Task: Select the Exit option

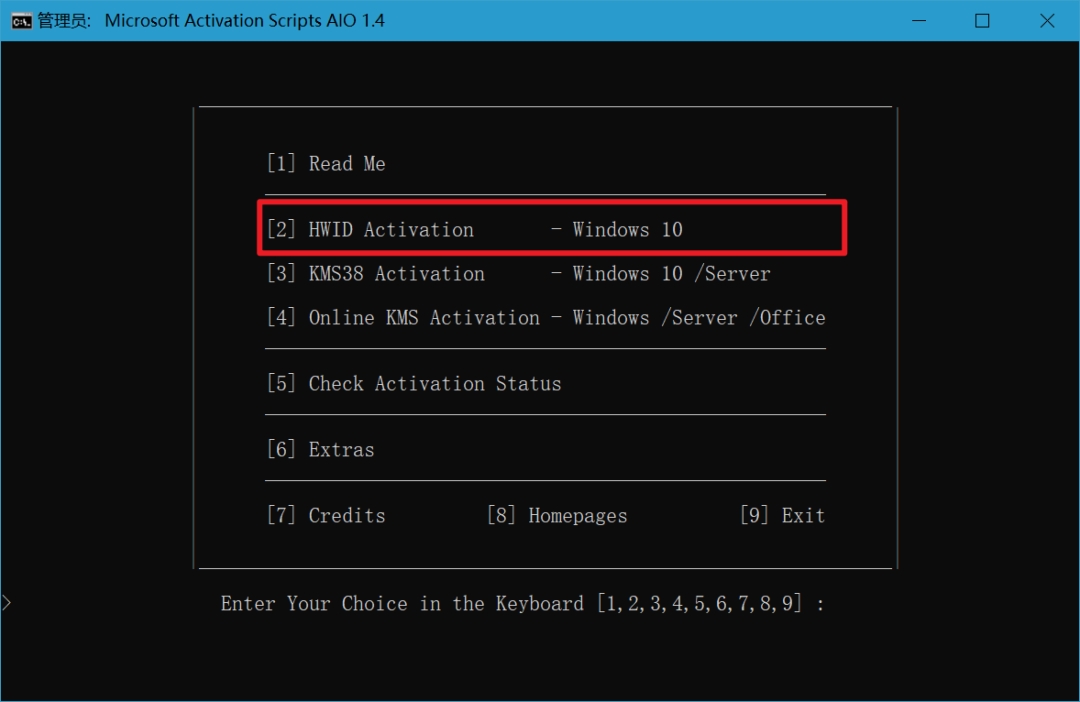Action: (x=782, y=516)
